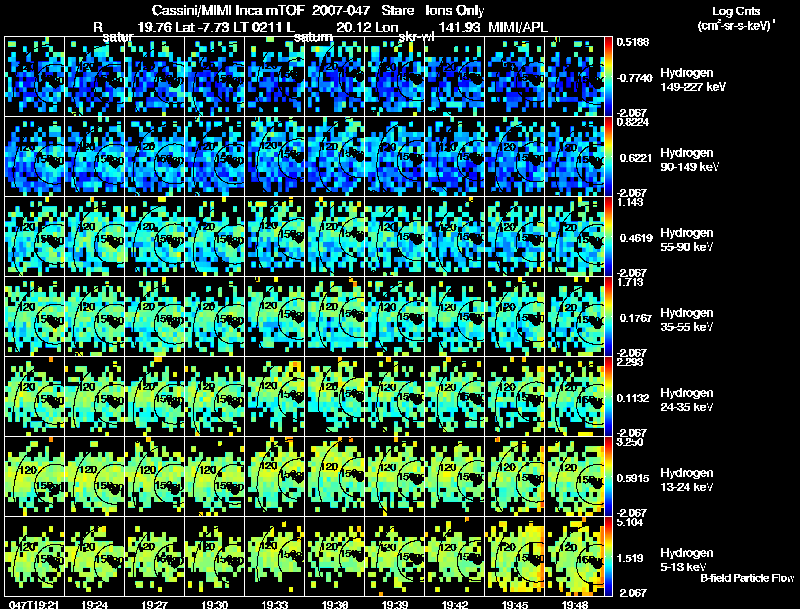This screenshot has width=800, height=609.
Task: Open the 90-149 keV image at 19:24
Action: click(x=95, y=157)
